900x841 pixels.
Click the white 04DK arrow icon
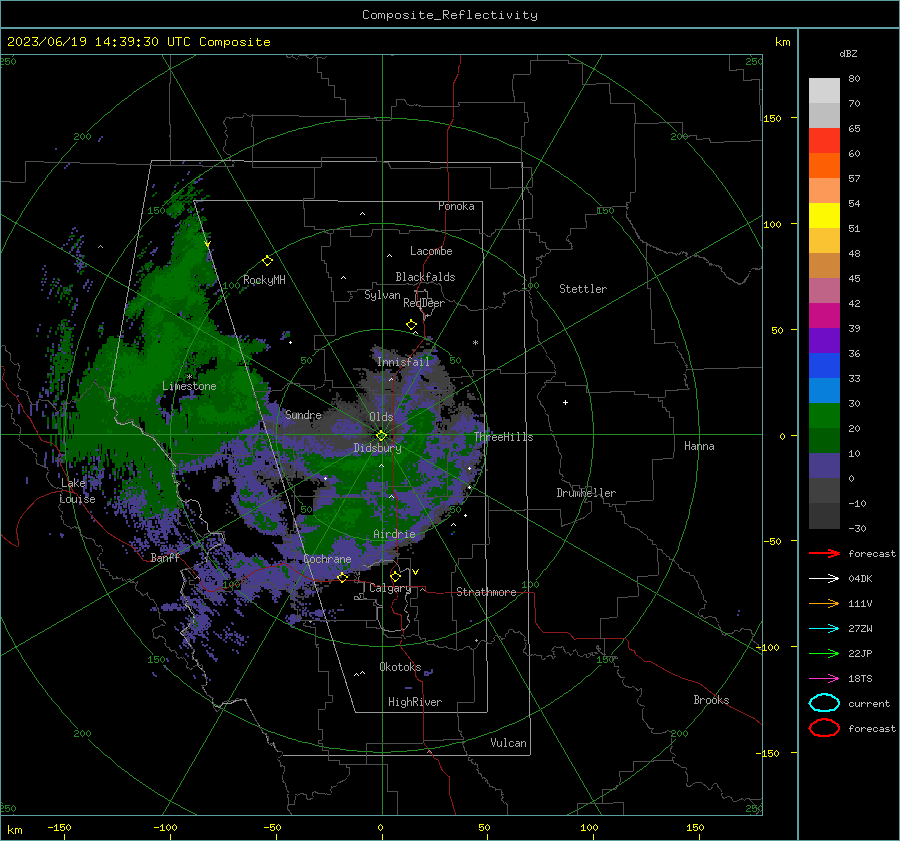tap(824, 578)
